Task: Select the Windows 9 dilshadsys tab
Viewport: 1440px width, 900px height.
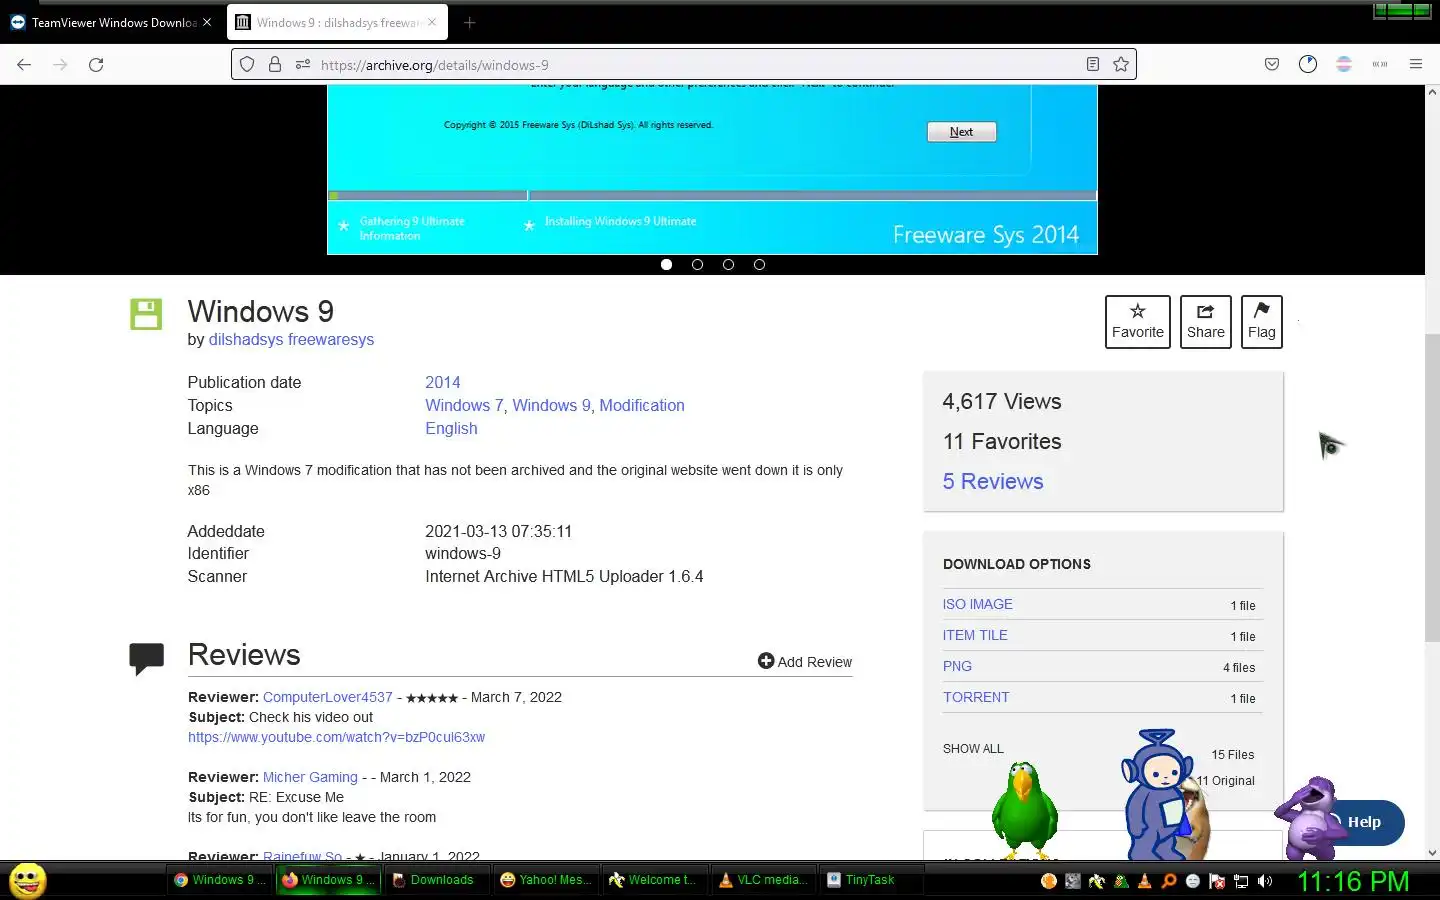Action: click(x=337, y=22)
